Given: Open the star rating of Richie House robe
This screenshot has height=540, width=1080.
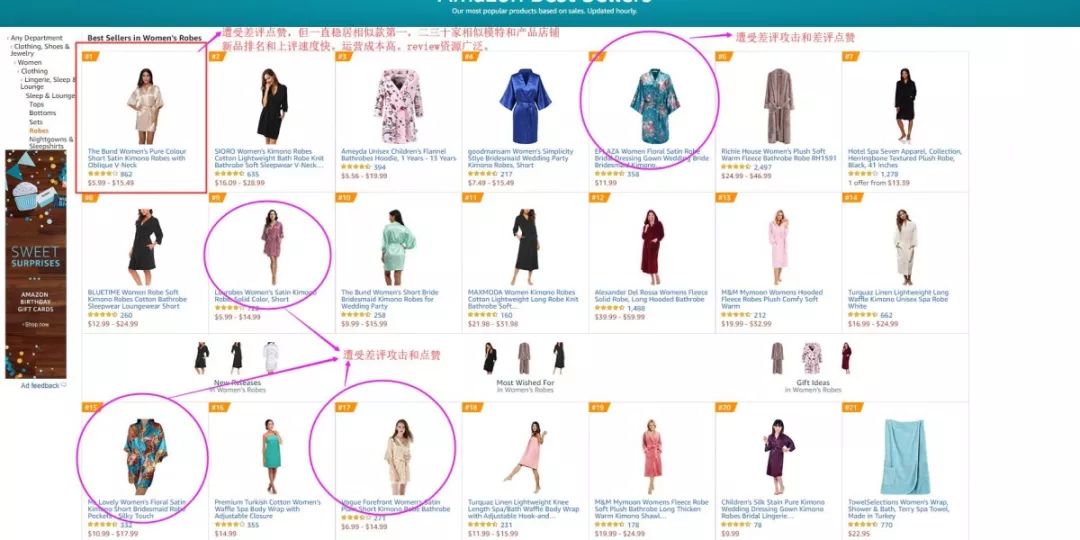Looking at the screenshot, I should (736, 167).
